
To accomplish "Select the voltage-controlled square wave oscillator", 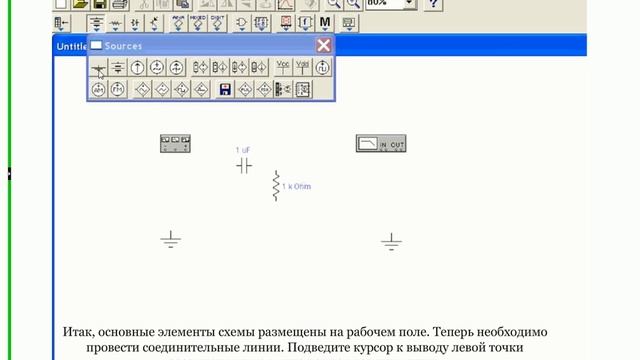I will coord(182,89).
